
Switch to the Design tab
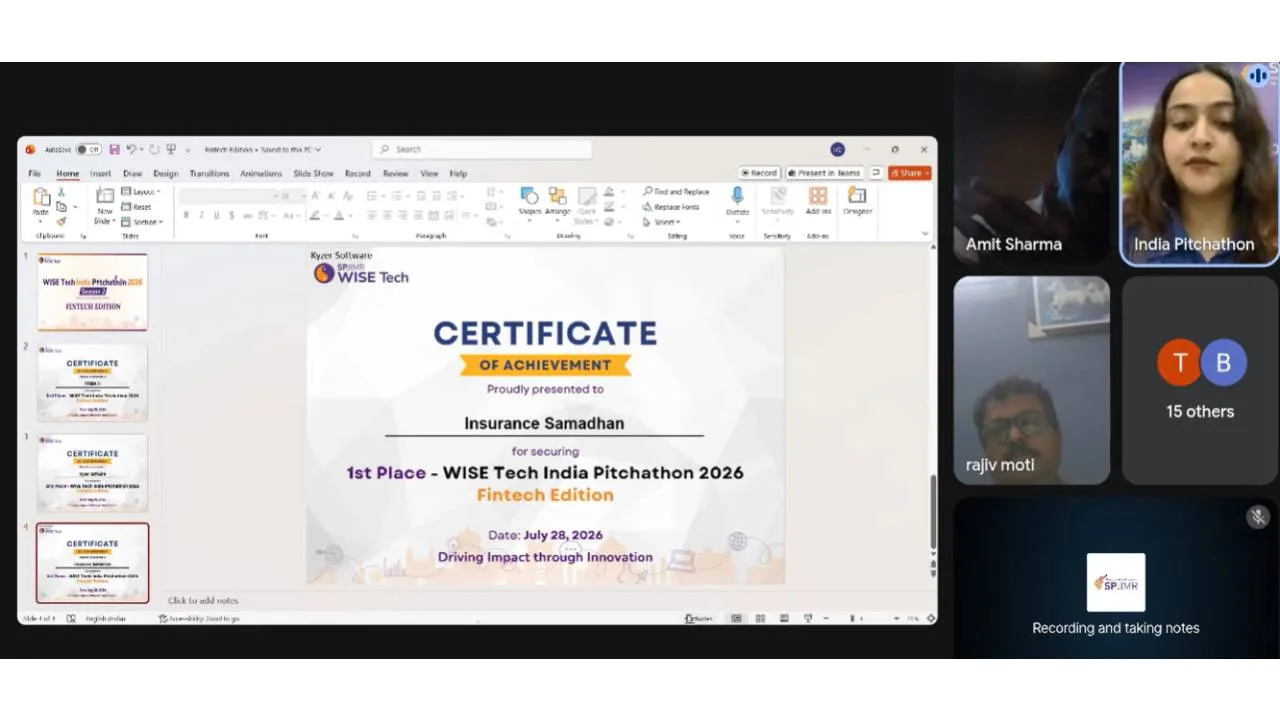tap(166, 173)
